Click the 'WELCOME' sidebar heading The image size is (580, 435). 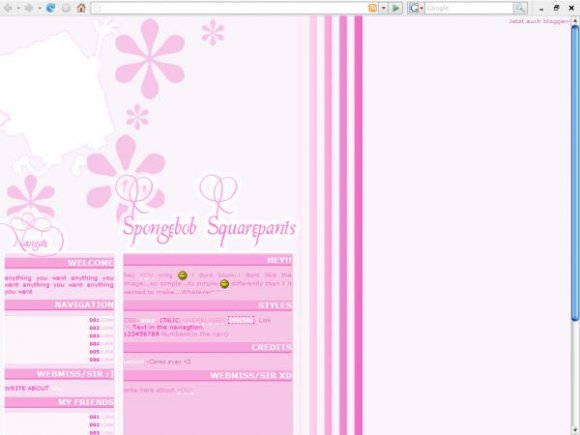pyautogui.click(x=91, y=263)
